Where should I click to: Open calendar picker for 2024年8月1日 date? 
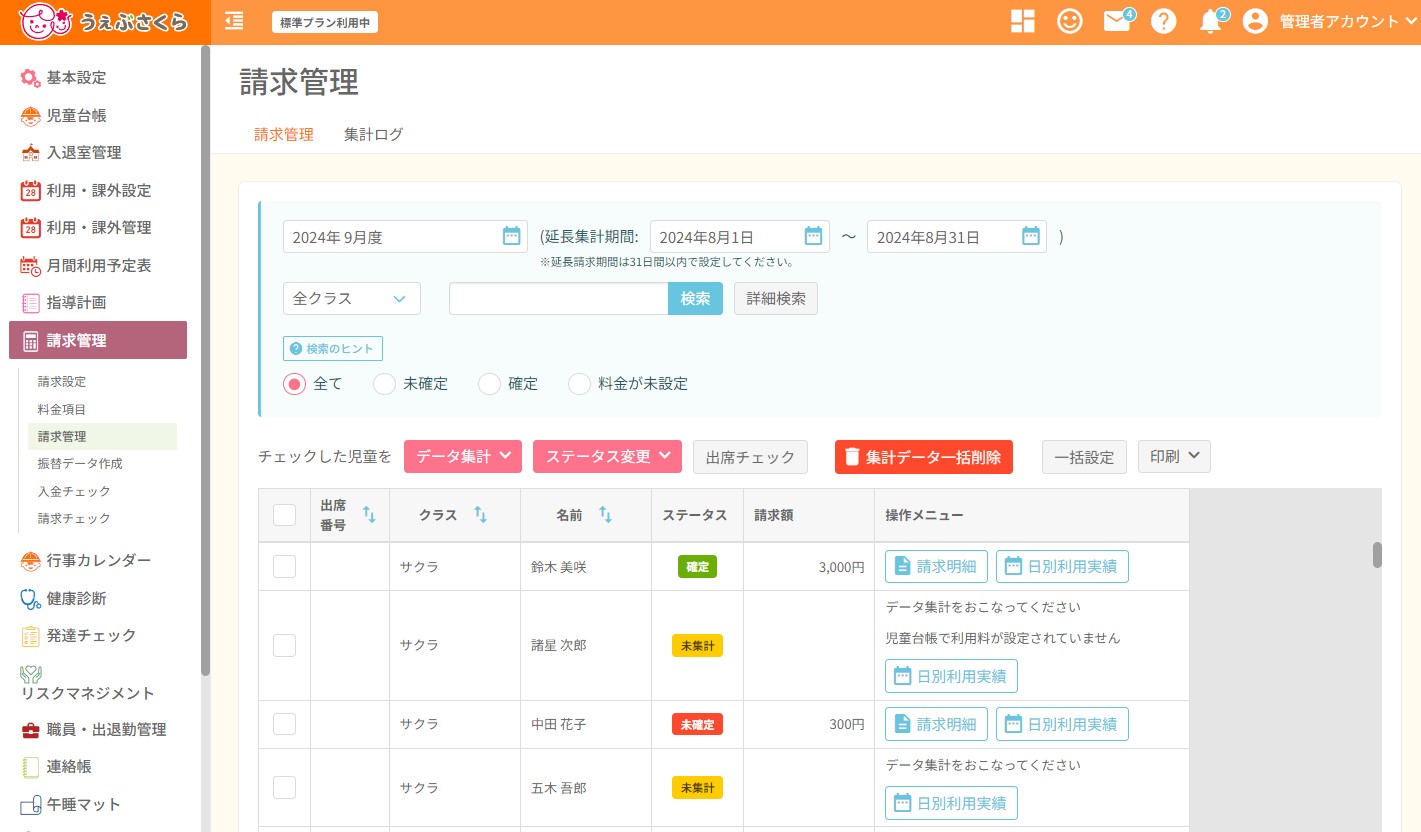(813, 236)
